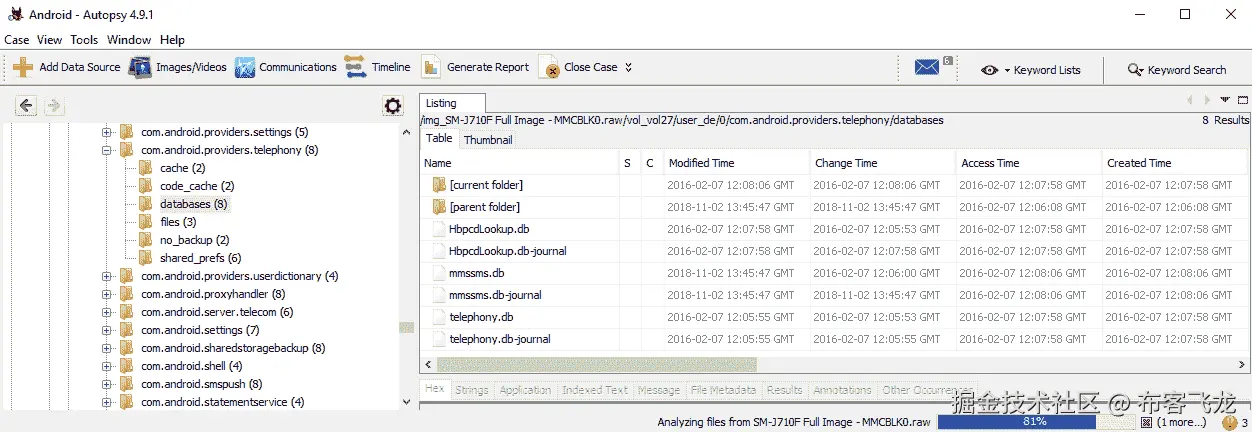
Task: Click the Generate Report icon
Action: (431, 67)
